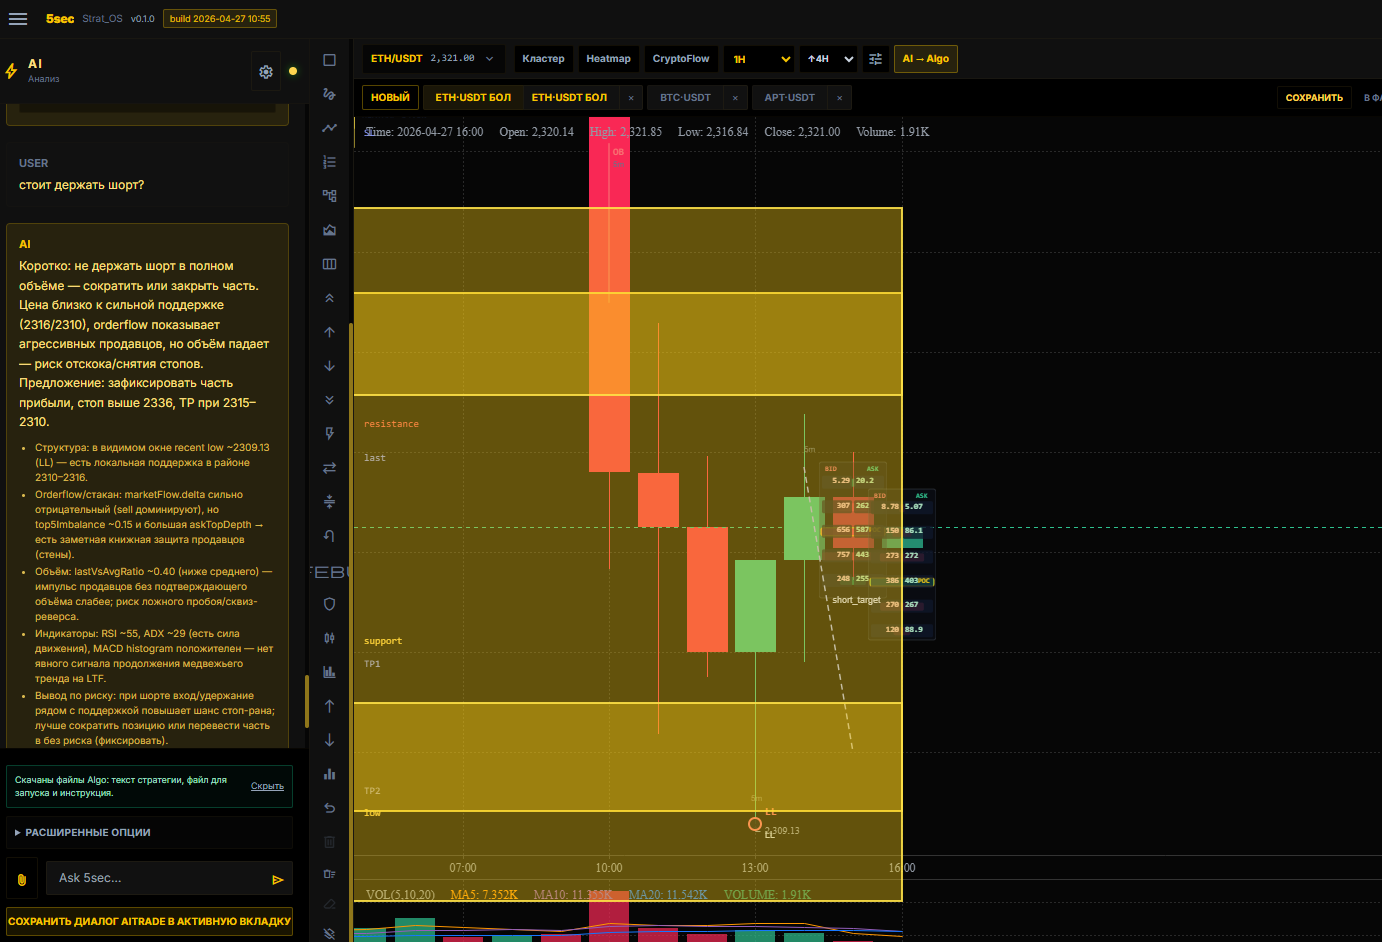Click the undo arrow in the drawing sidebar
This screenshot has width=1382, height=942.
[x=329, y=807]
